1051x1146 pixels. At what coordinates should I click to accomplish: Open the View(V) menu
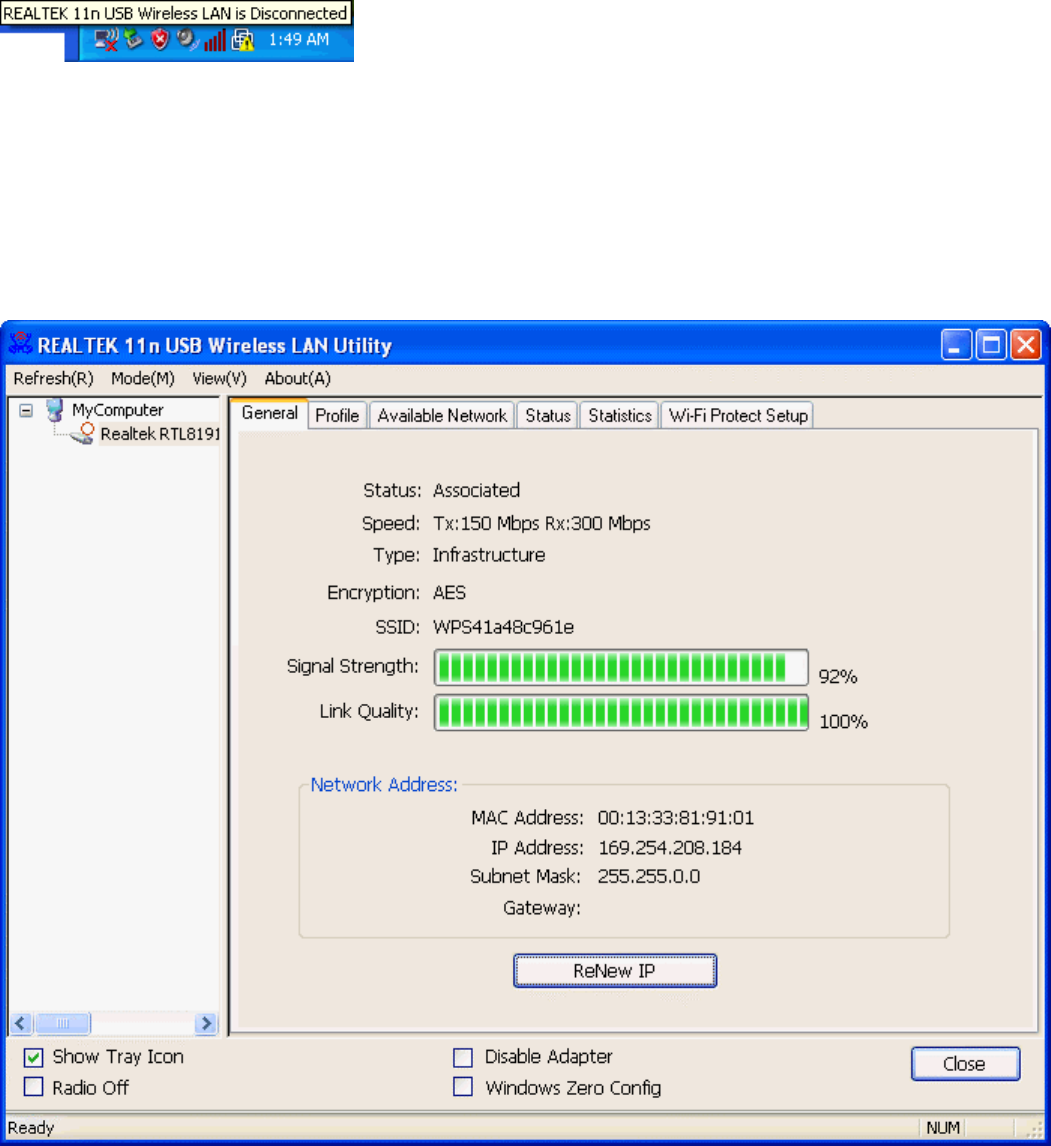pos(219,379)
